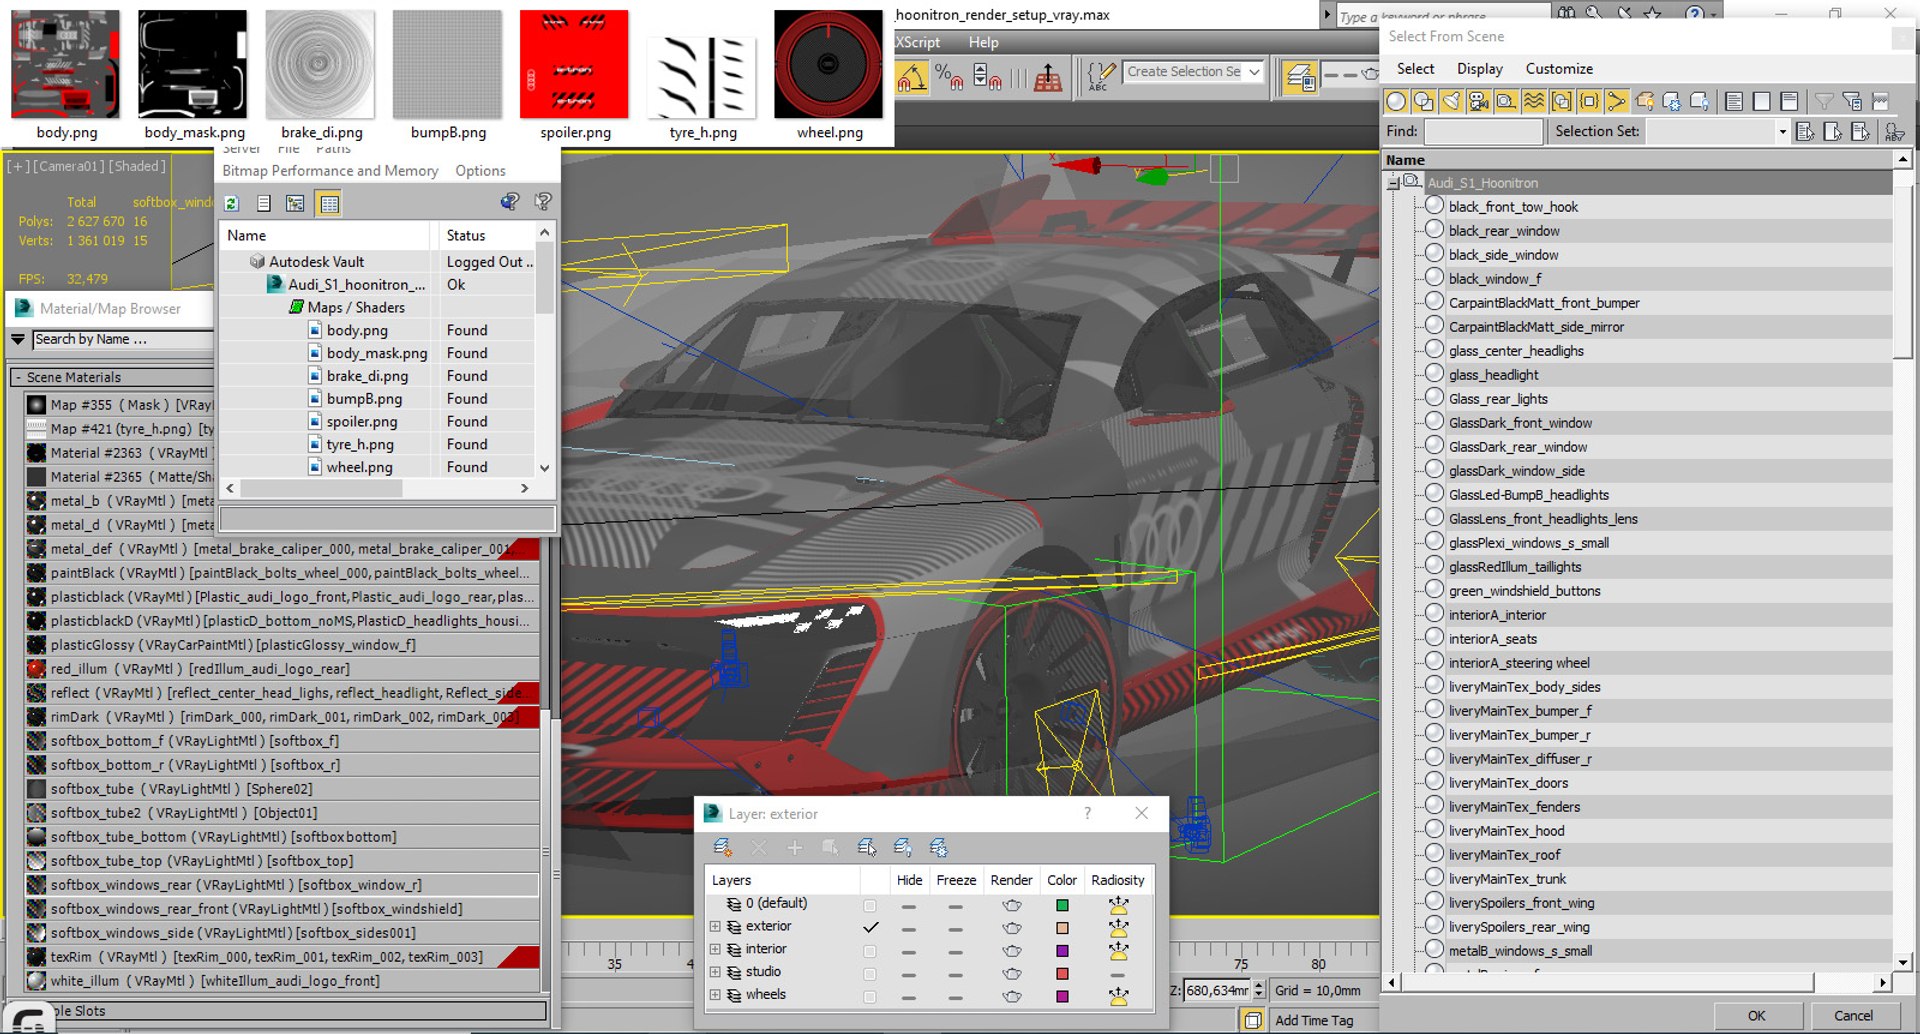Make the interior layer current
This screenshot has width=1920, height=1034.
870,950
